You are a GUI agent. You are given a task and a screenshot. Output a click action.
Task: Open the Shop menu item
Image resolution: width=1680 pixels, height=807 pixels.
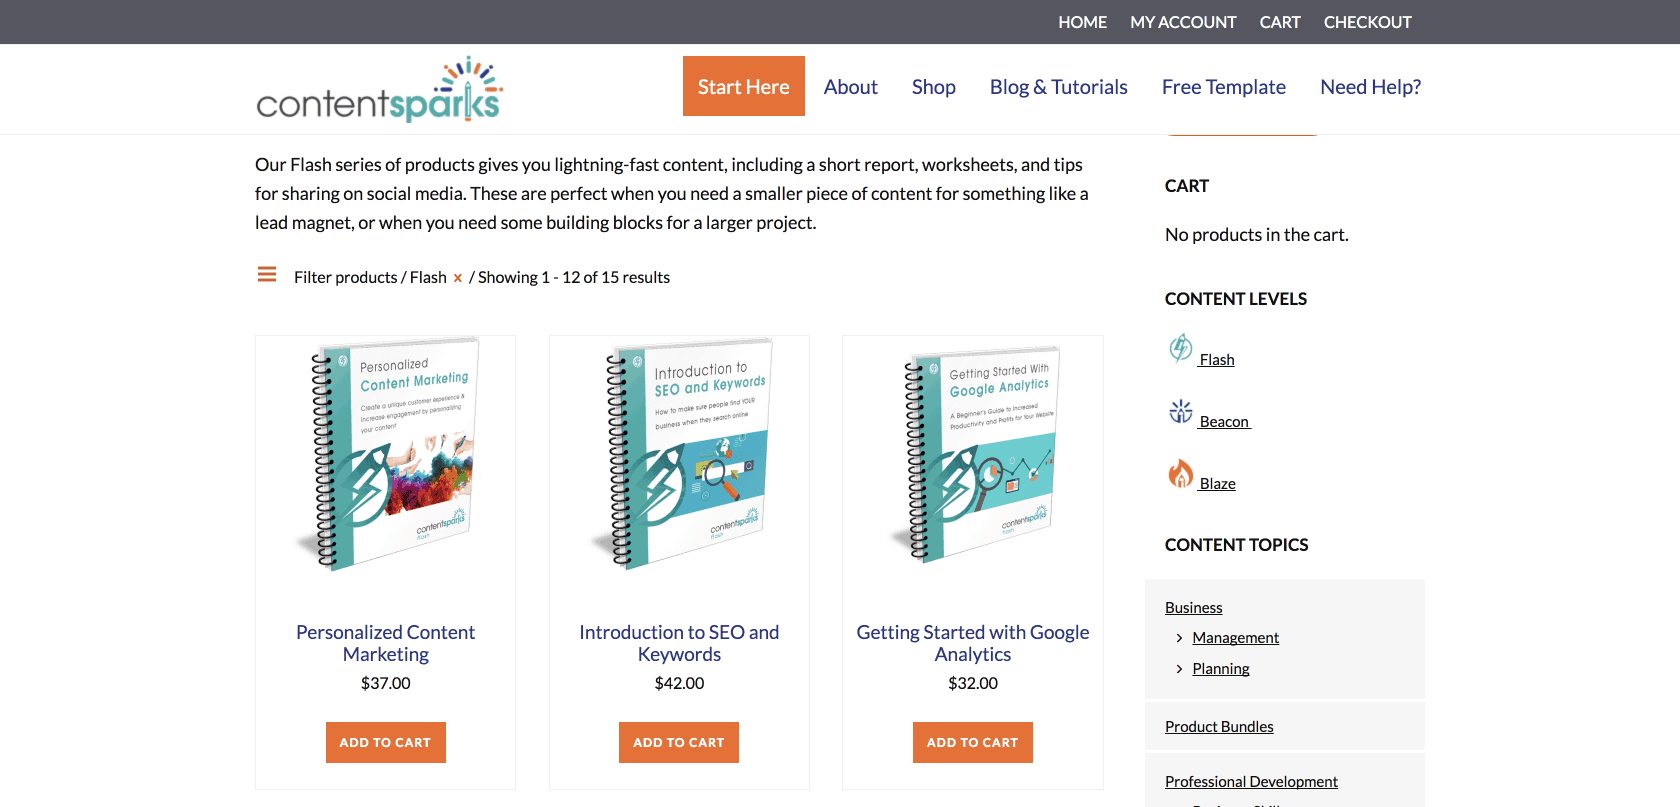click(x=933, y=87)
